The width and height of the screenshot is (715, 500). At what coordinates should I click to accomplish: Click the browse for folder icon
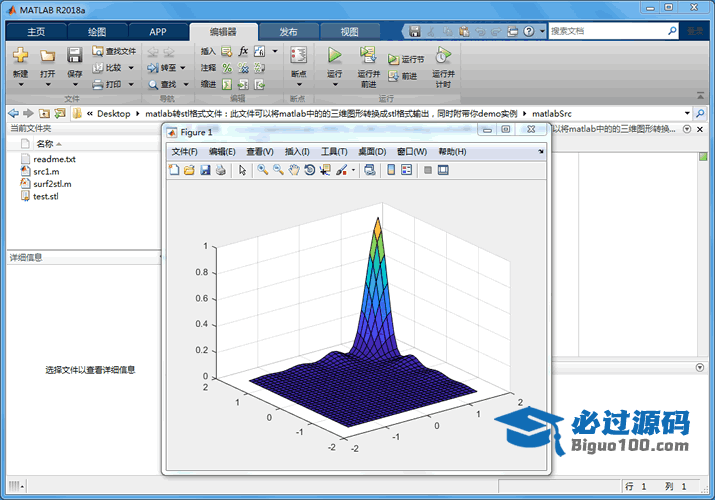pos(60,113)
